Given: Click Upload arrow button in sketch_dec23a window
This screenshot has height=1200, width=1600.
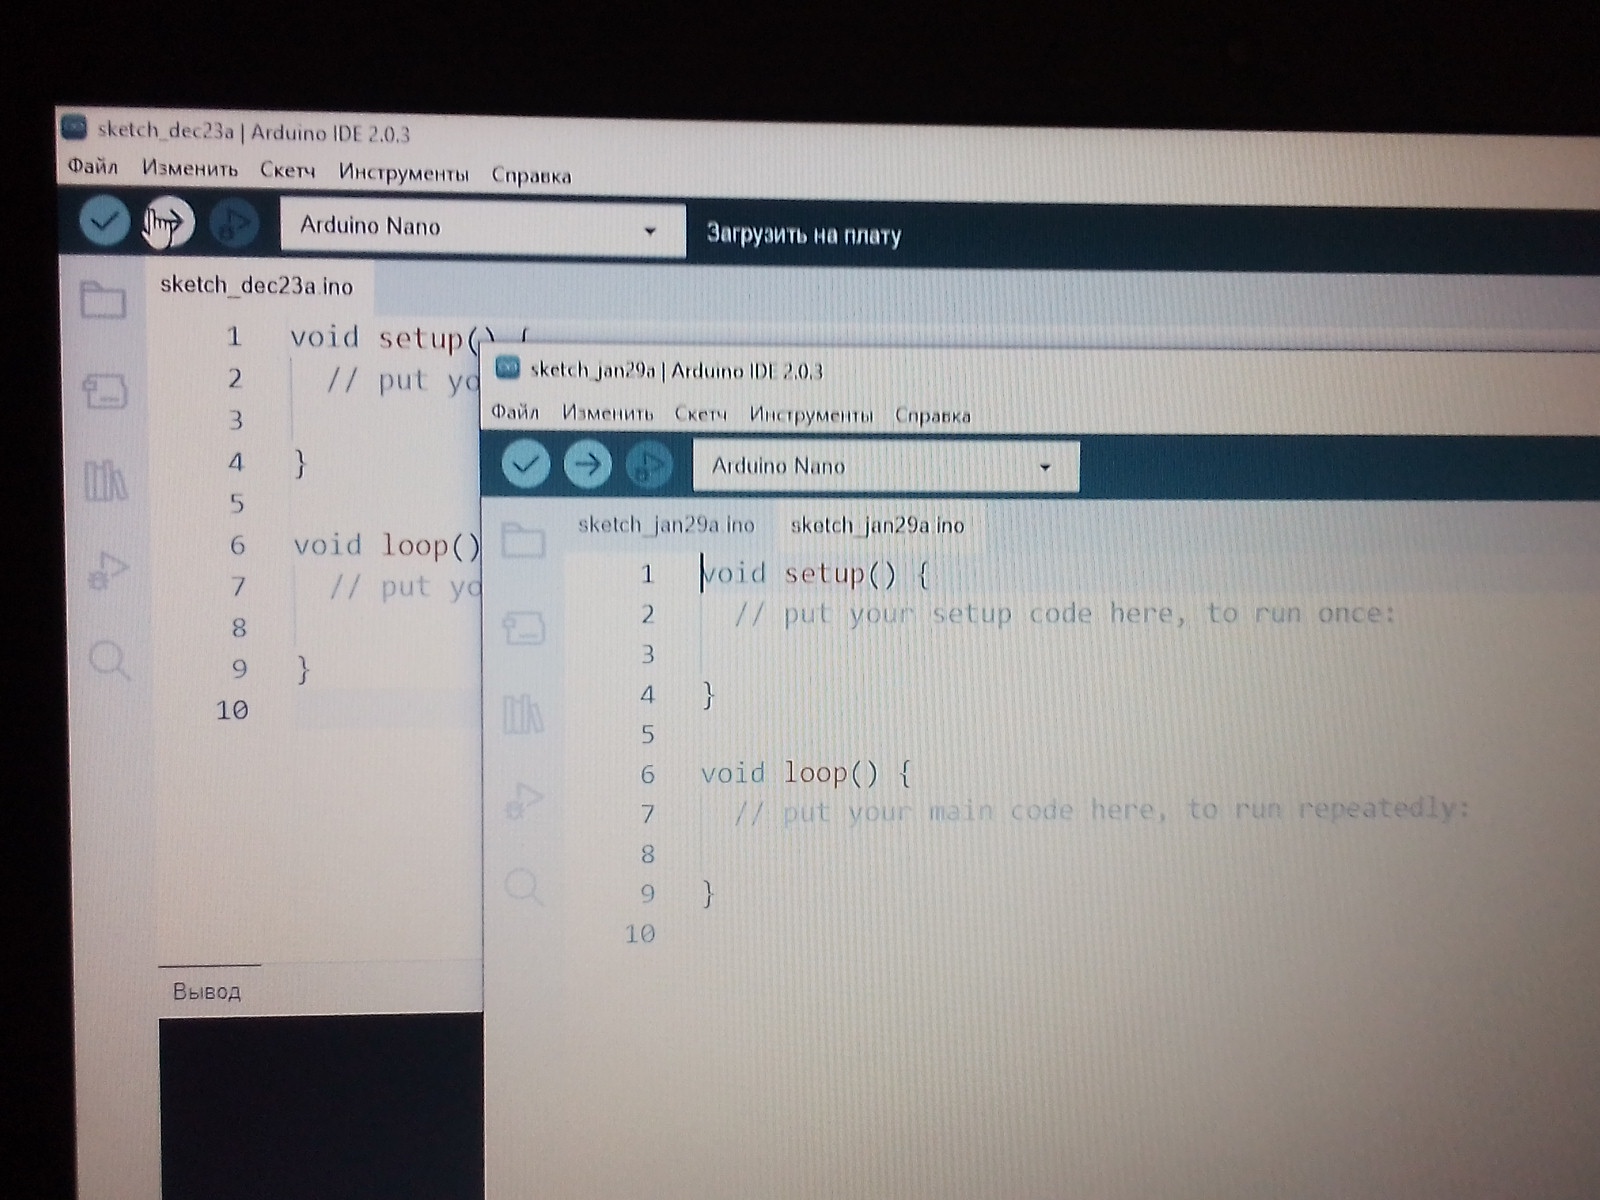Looking at the screenshot, I should coord(167,222).
